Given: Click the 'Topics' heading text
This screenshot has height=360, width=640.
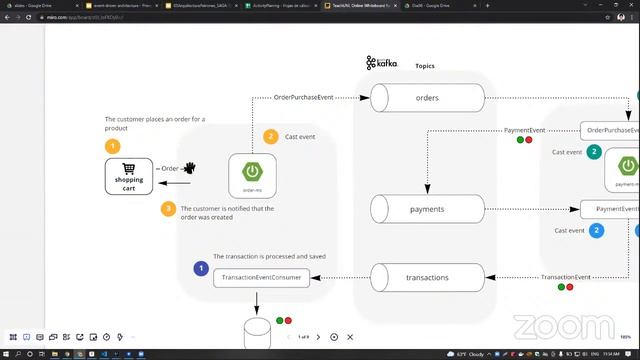Looking at the screenshot, I should pyautogui.click(x=425, y=66).
